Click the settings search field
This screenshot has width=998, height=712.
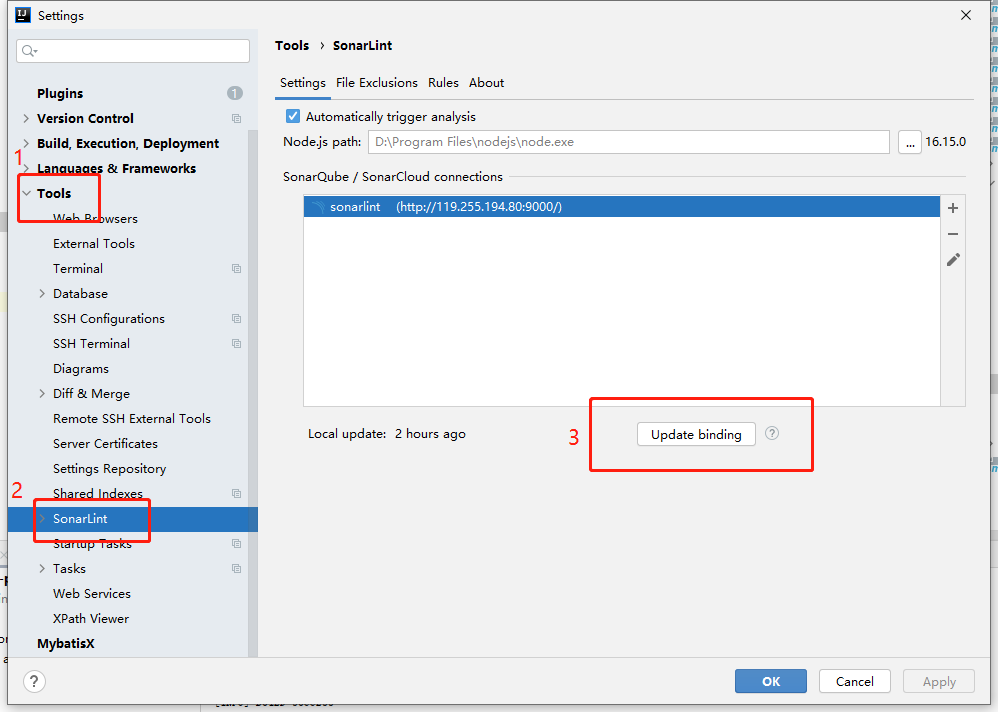pos(135,51)
